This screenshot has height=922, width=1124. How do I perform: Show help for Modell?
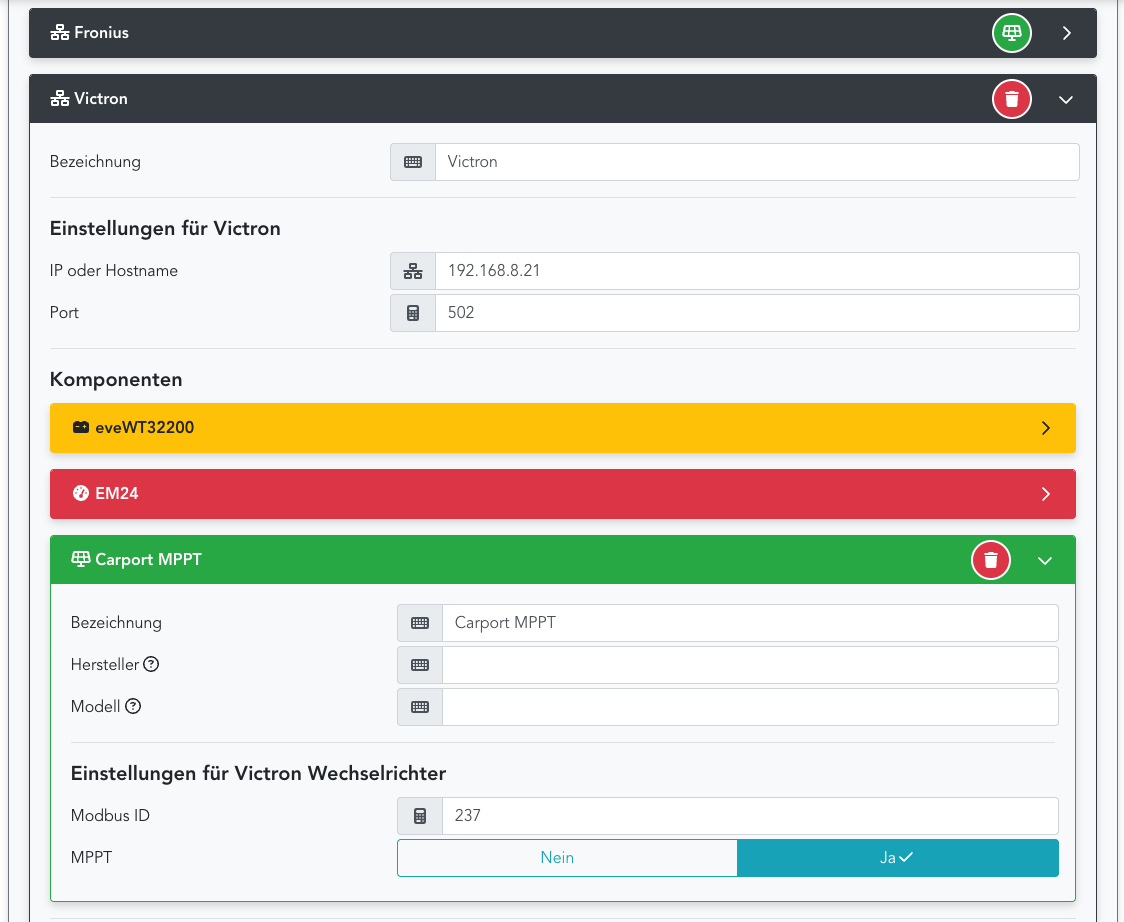click(133, 706)
